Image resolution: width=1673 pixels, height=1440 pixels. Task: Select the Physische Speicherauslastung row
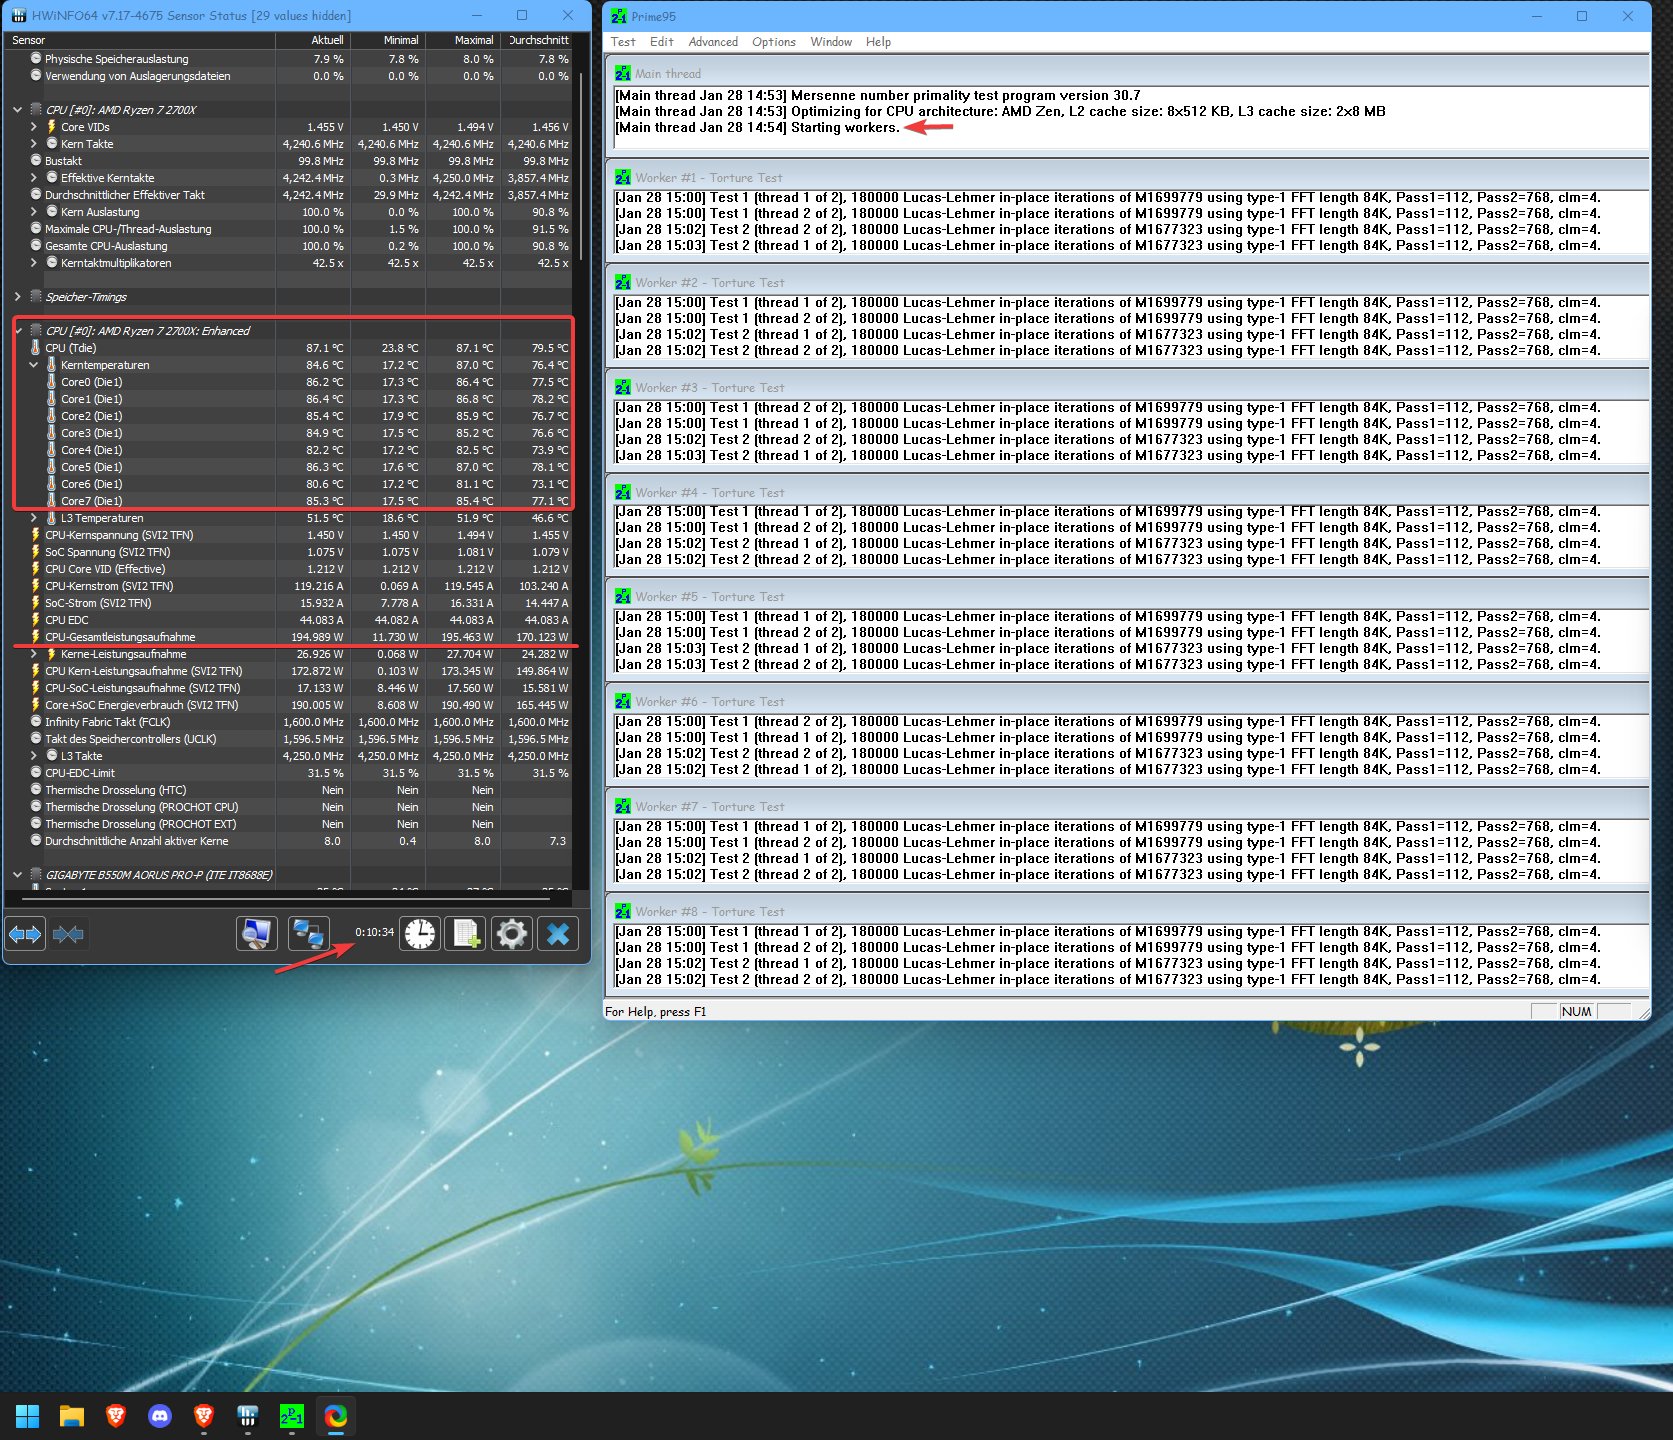[x=290, y=59]
